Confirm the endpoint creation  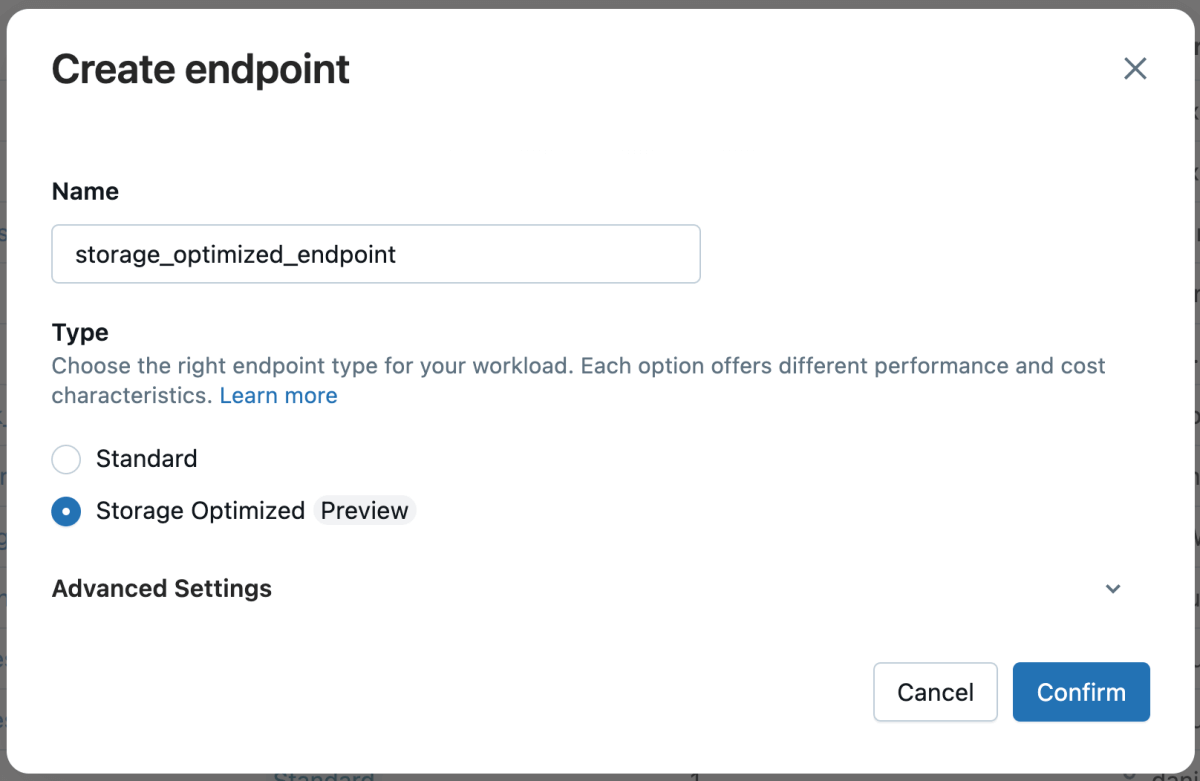pos(1080,692)
